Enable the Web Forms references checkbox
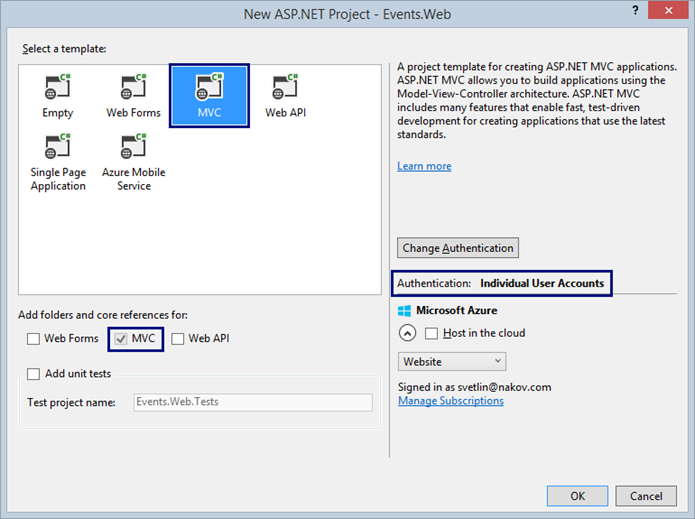The height and width of the screenshot is (519, 695). pyautogui.click(x=35, y=339)
